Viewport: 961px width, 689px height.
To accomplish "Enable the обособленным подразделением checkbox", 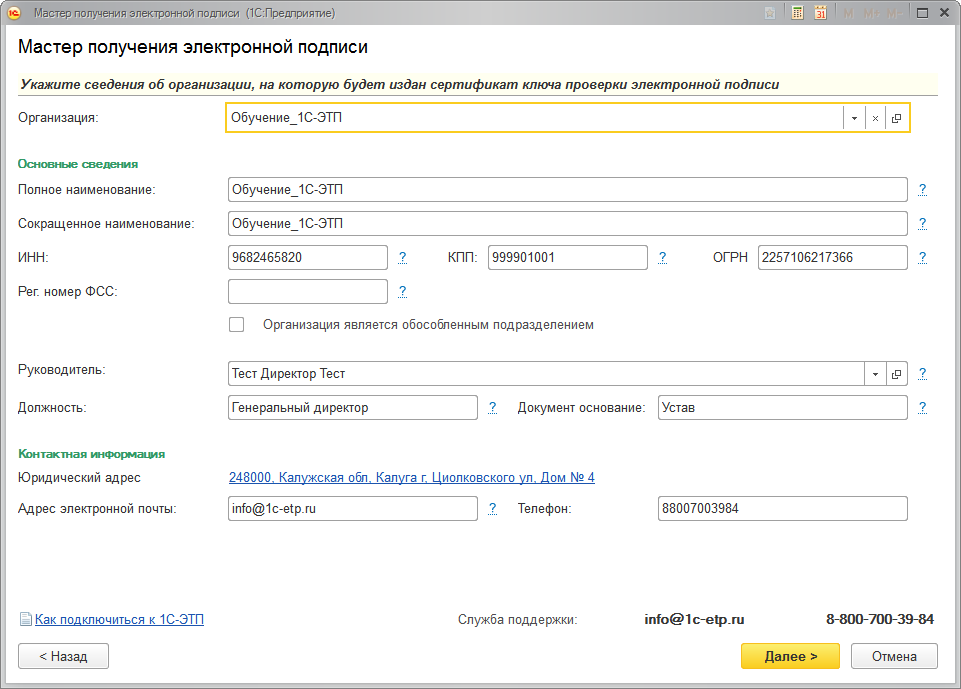I will [x=237, y=324].
